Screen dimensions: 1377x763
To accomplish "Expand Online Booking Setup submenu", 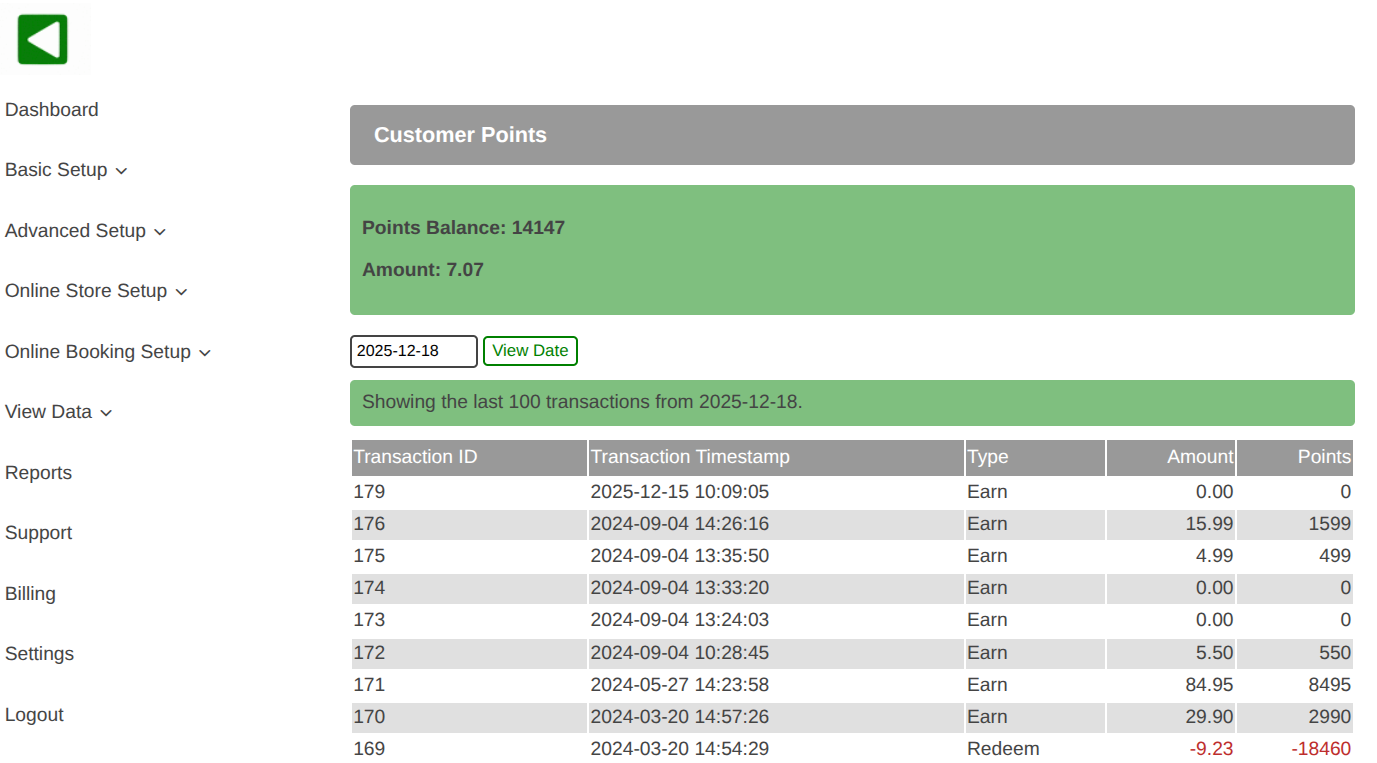I will (108, 352).
